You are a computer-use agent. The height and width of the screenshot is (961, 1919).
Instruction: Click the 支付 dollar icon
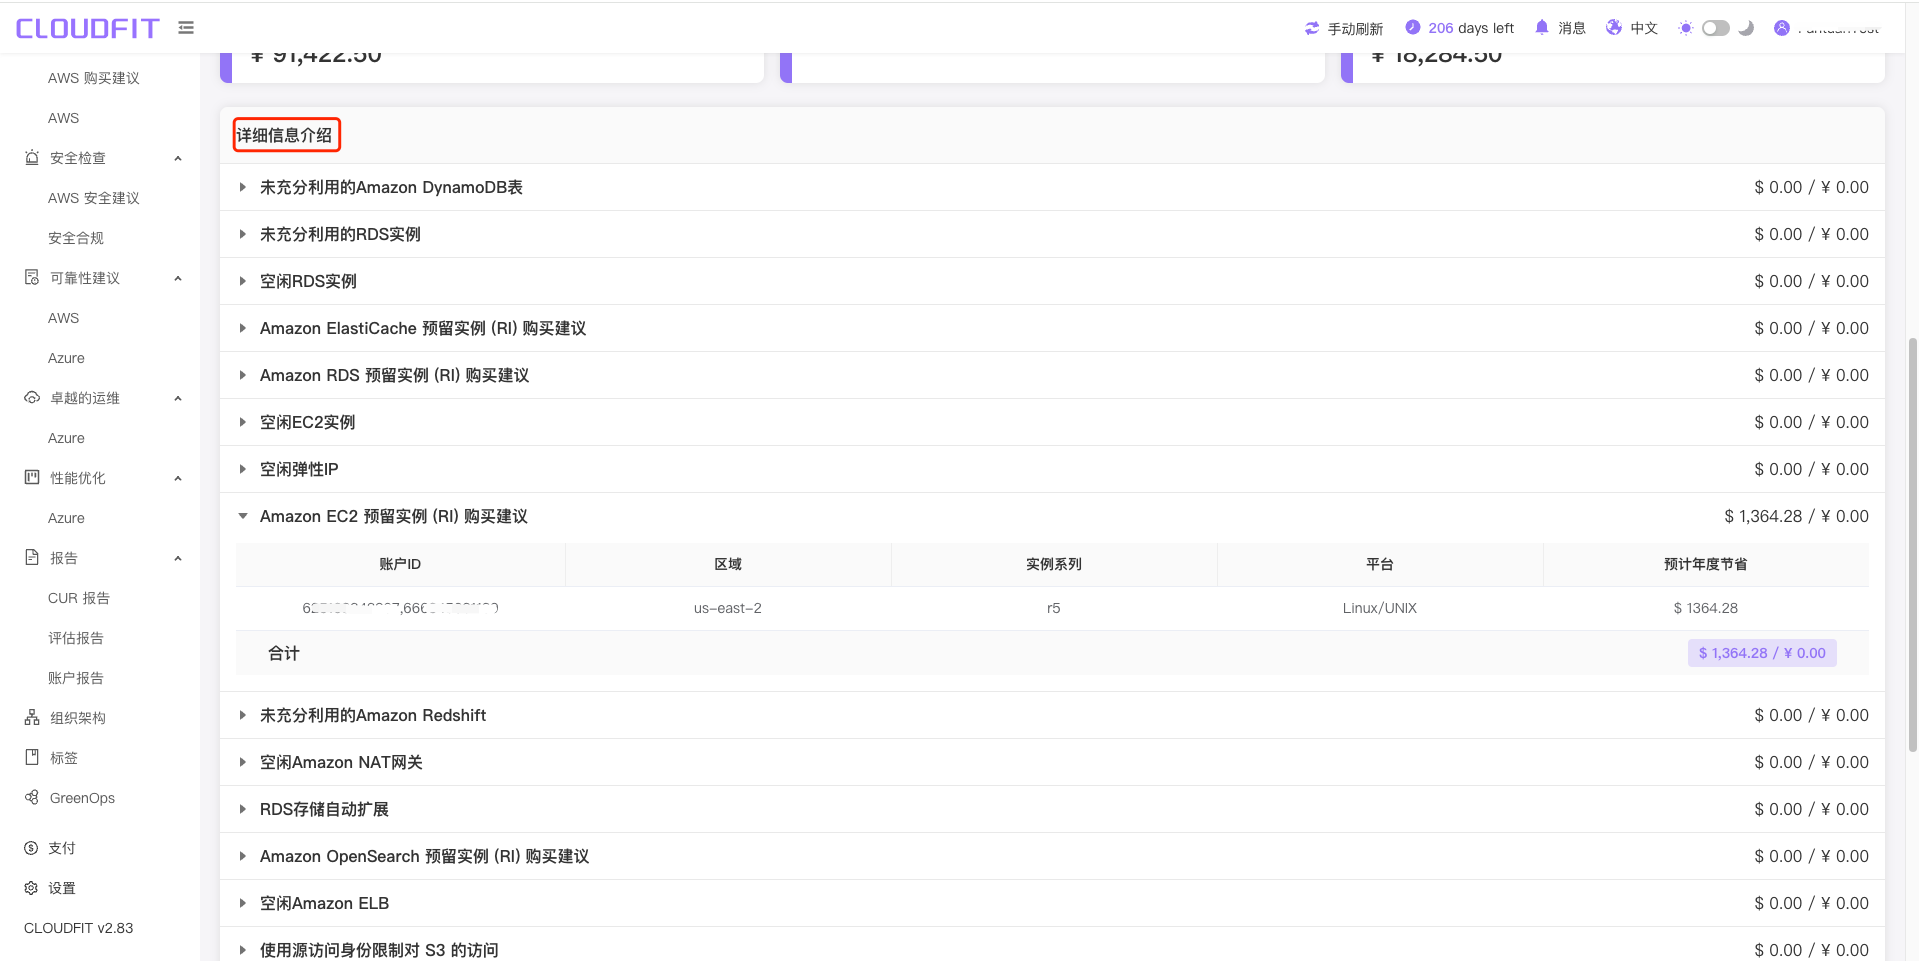[31, 848]
